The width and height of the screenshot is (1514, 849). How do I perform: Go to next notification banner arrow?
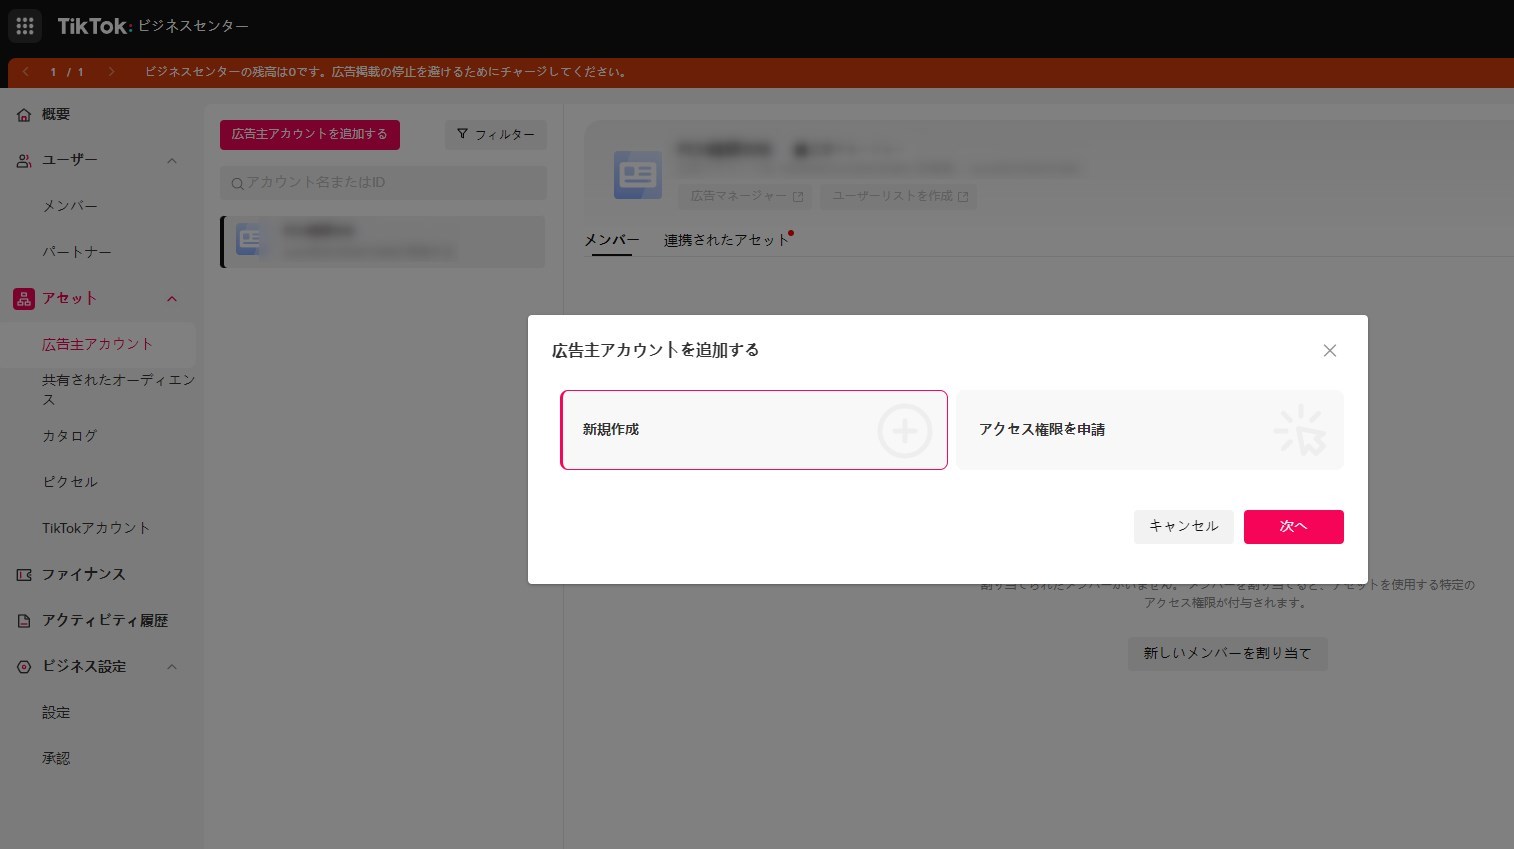[111, 72]
